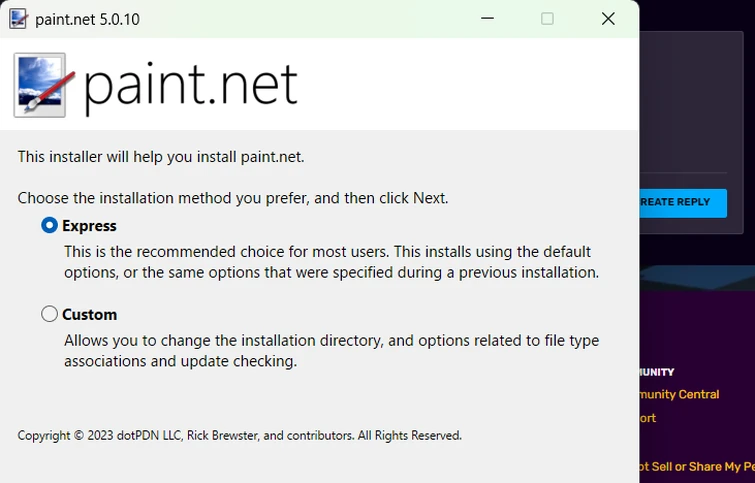Minimize the paint.net installer window
The height and width of the screenshot is (483, 755).
[487, 19]
